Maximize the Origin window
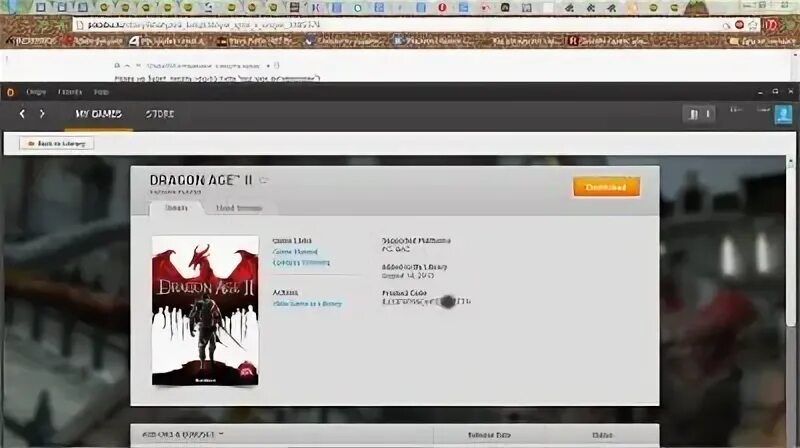 coord(776,92)
